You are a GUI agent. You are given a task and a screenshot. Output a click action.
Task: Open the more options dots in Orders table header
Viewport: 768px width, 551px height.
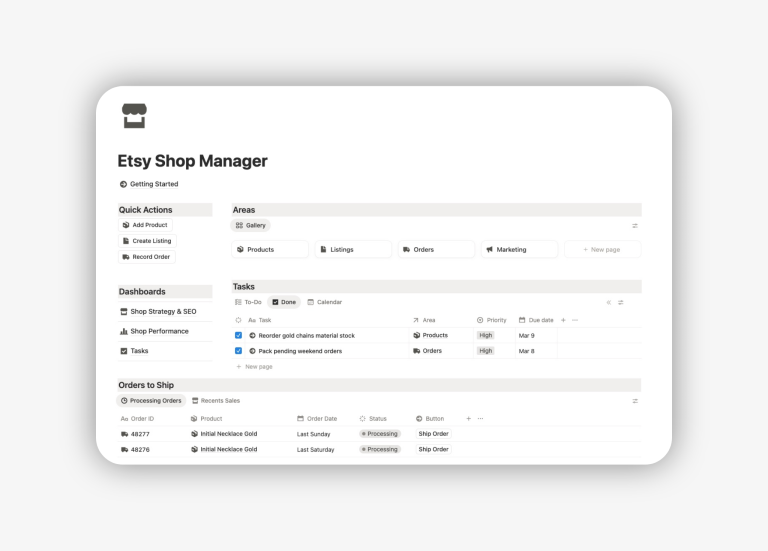pos(480,419)
